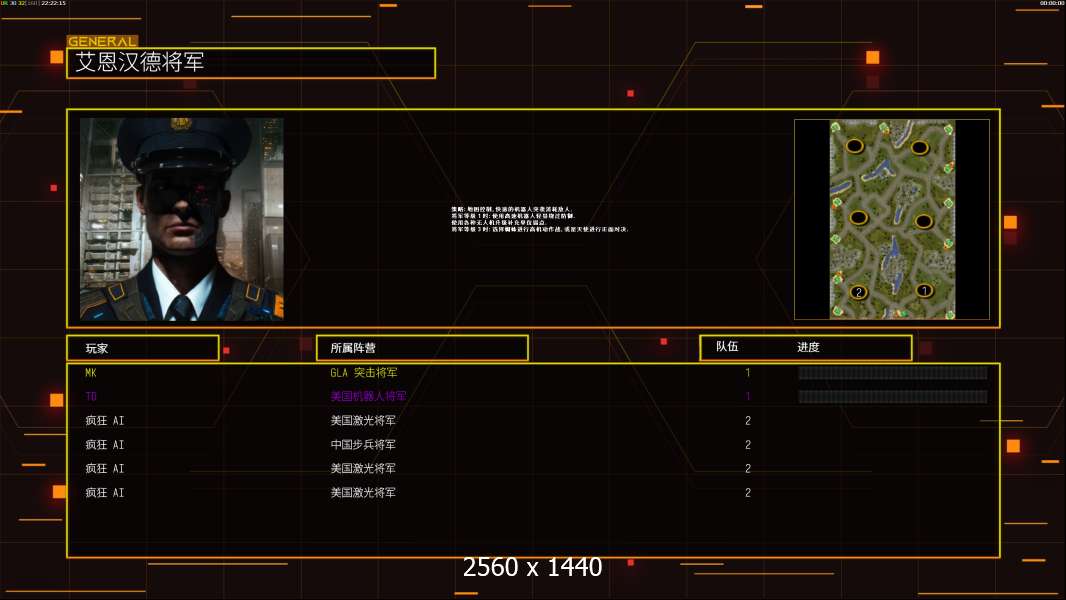Click the 所属阵营 column header
This screenshot has width=1066, height=600.
coord(353,348)
